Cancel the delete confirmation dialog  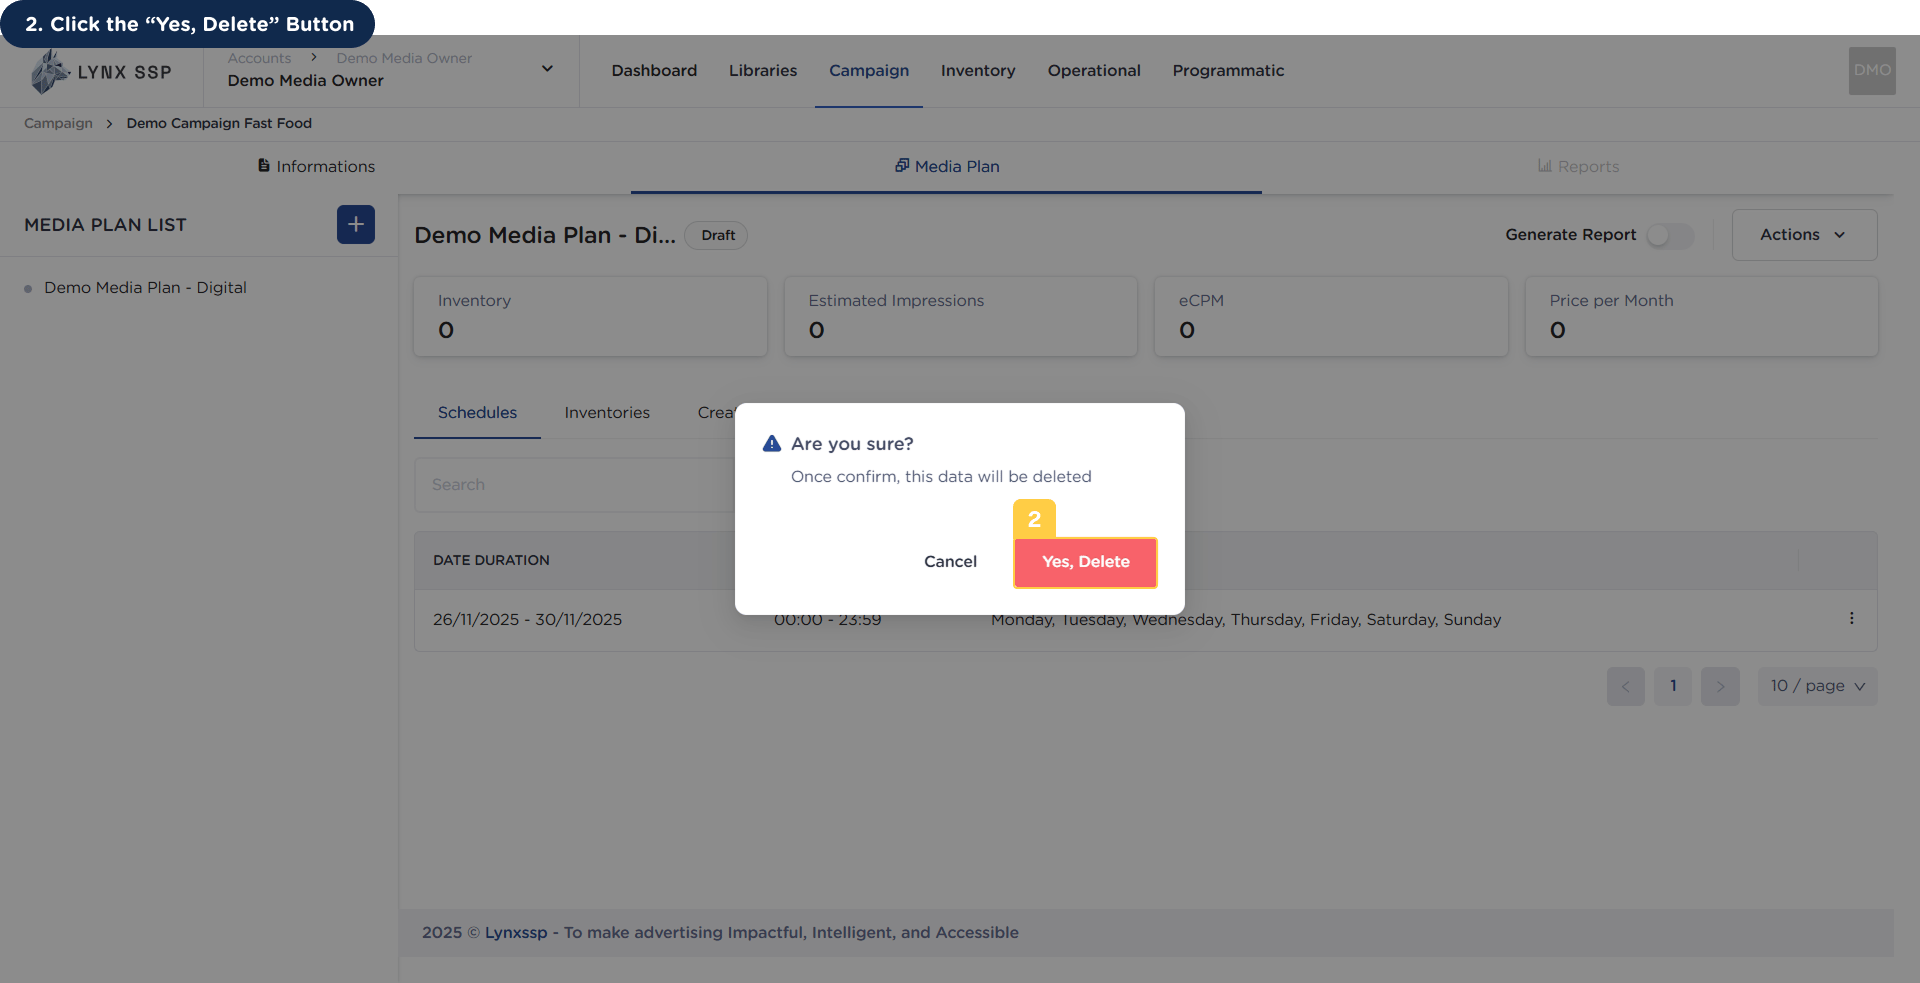click(950, 562)
